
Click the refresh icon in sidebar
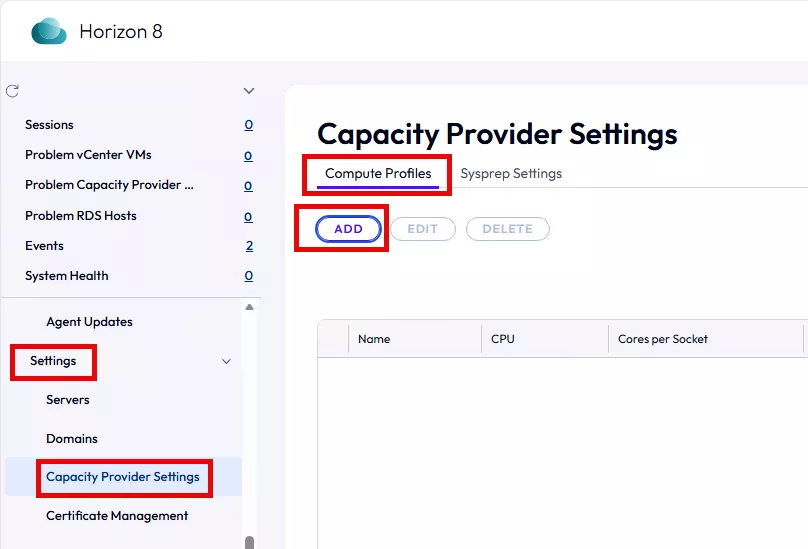click(x=13, y=91)
